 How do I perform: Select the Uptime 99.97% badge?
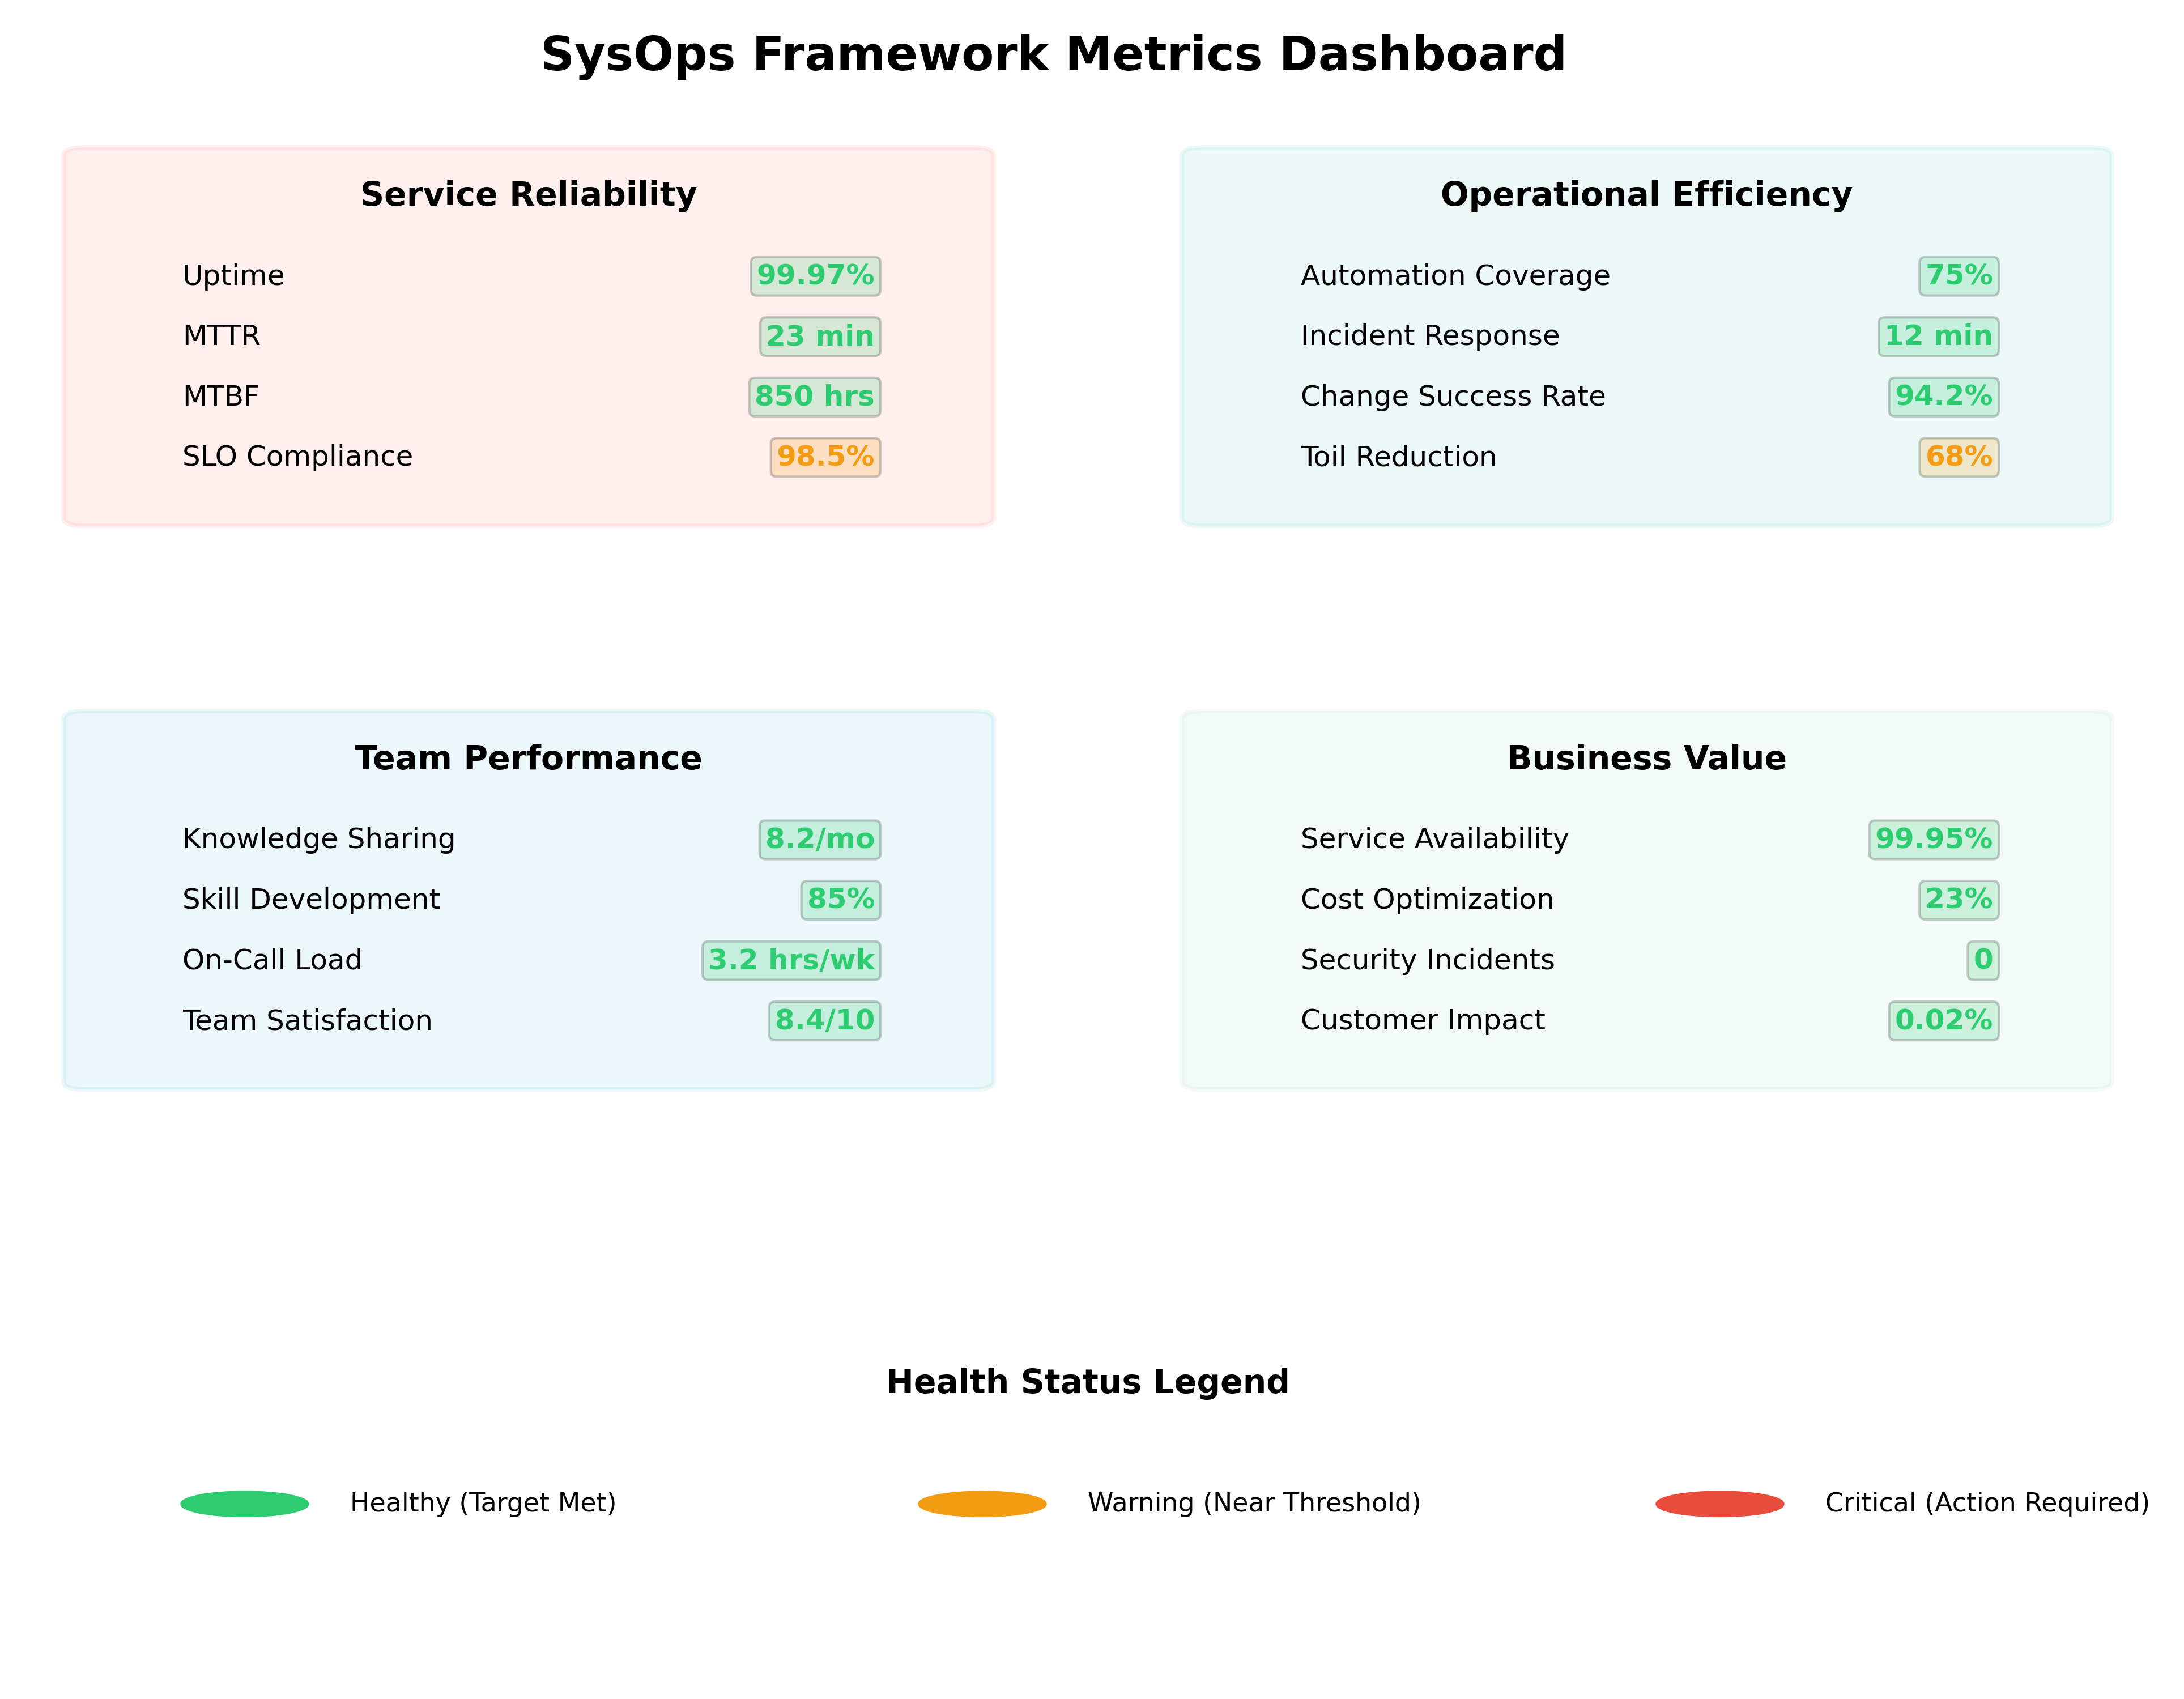[x=814, y=276]
